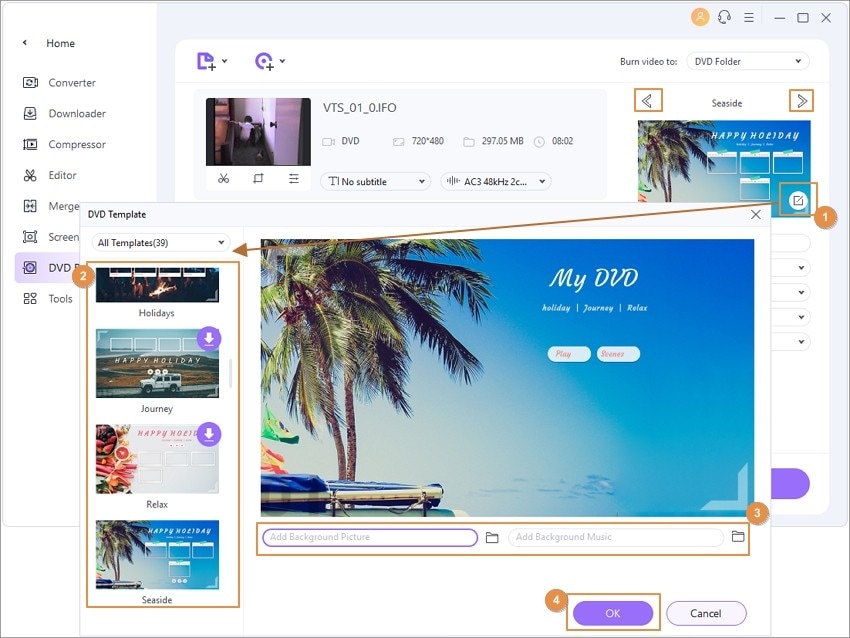Click the add files icon
Image resolution: width=850 pixels, height=638 pixels.
click(206, 61)
